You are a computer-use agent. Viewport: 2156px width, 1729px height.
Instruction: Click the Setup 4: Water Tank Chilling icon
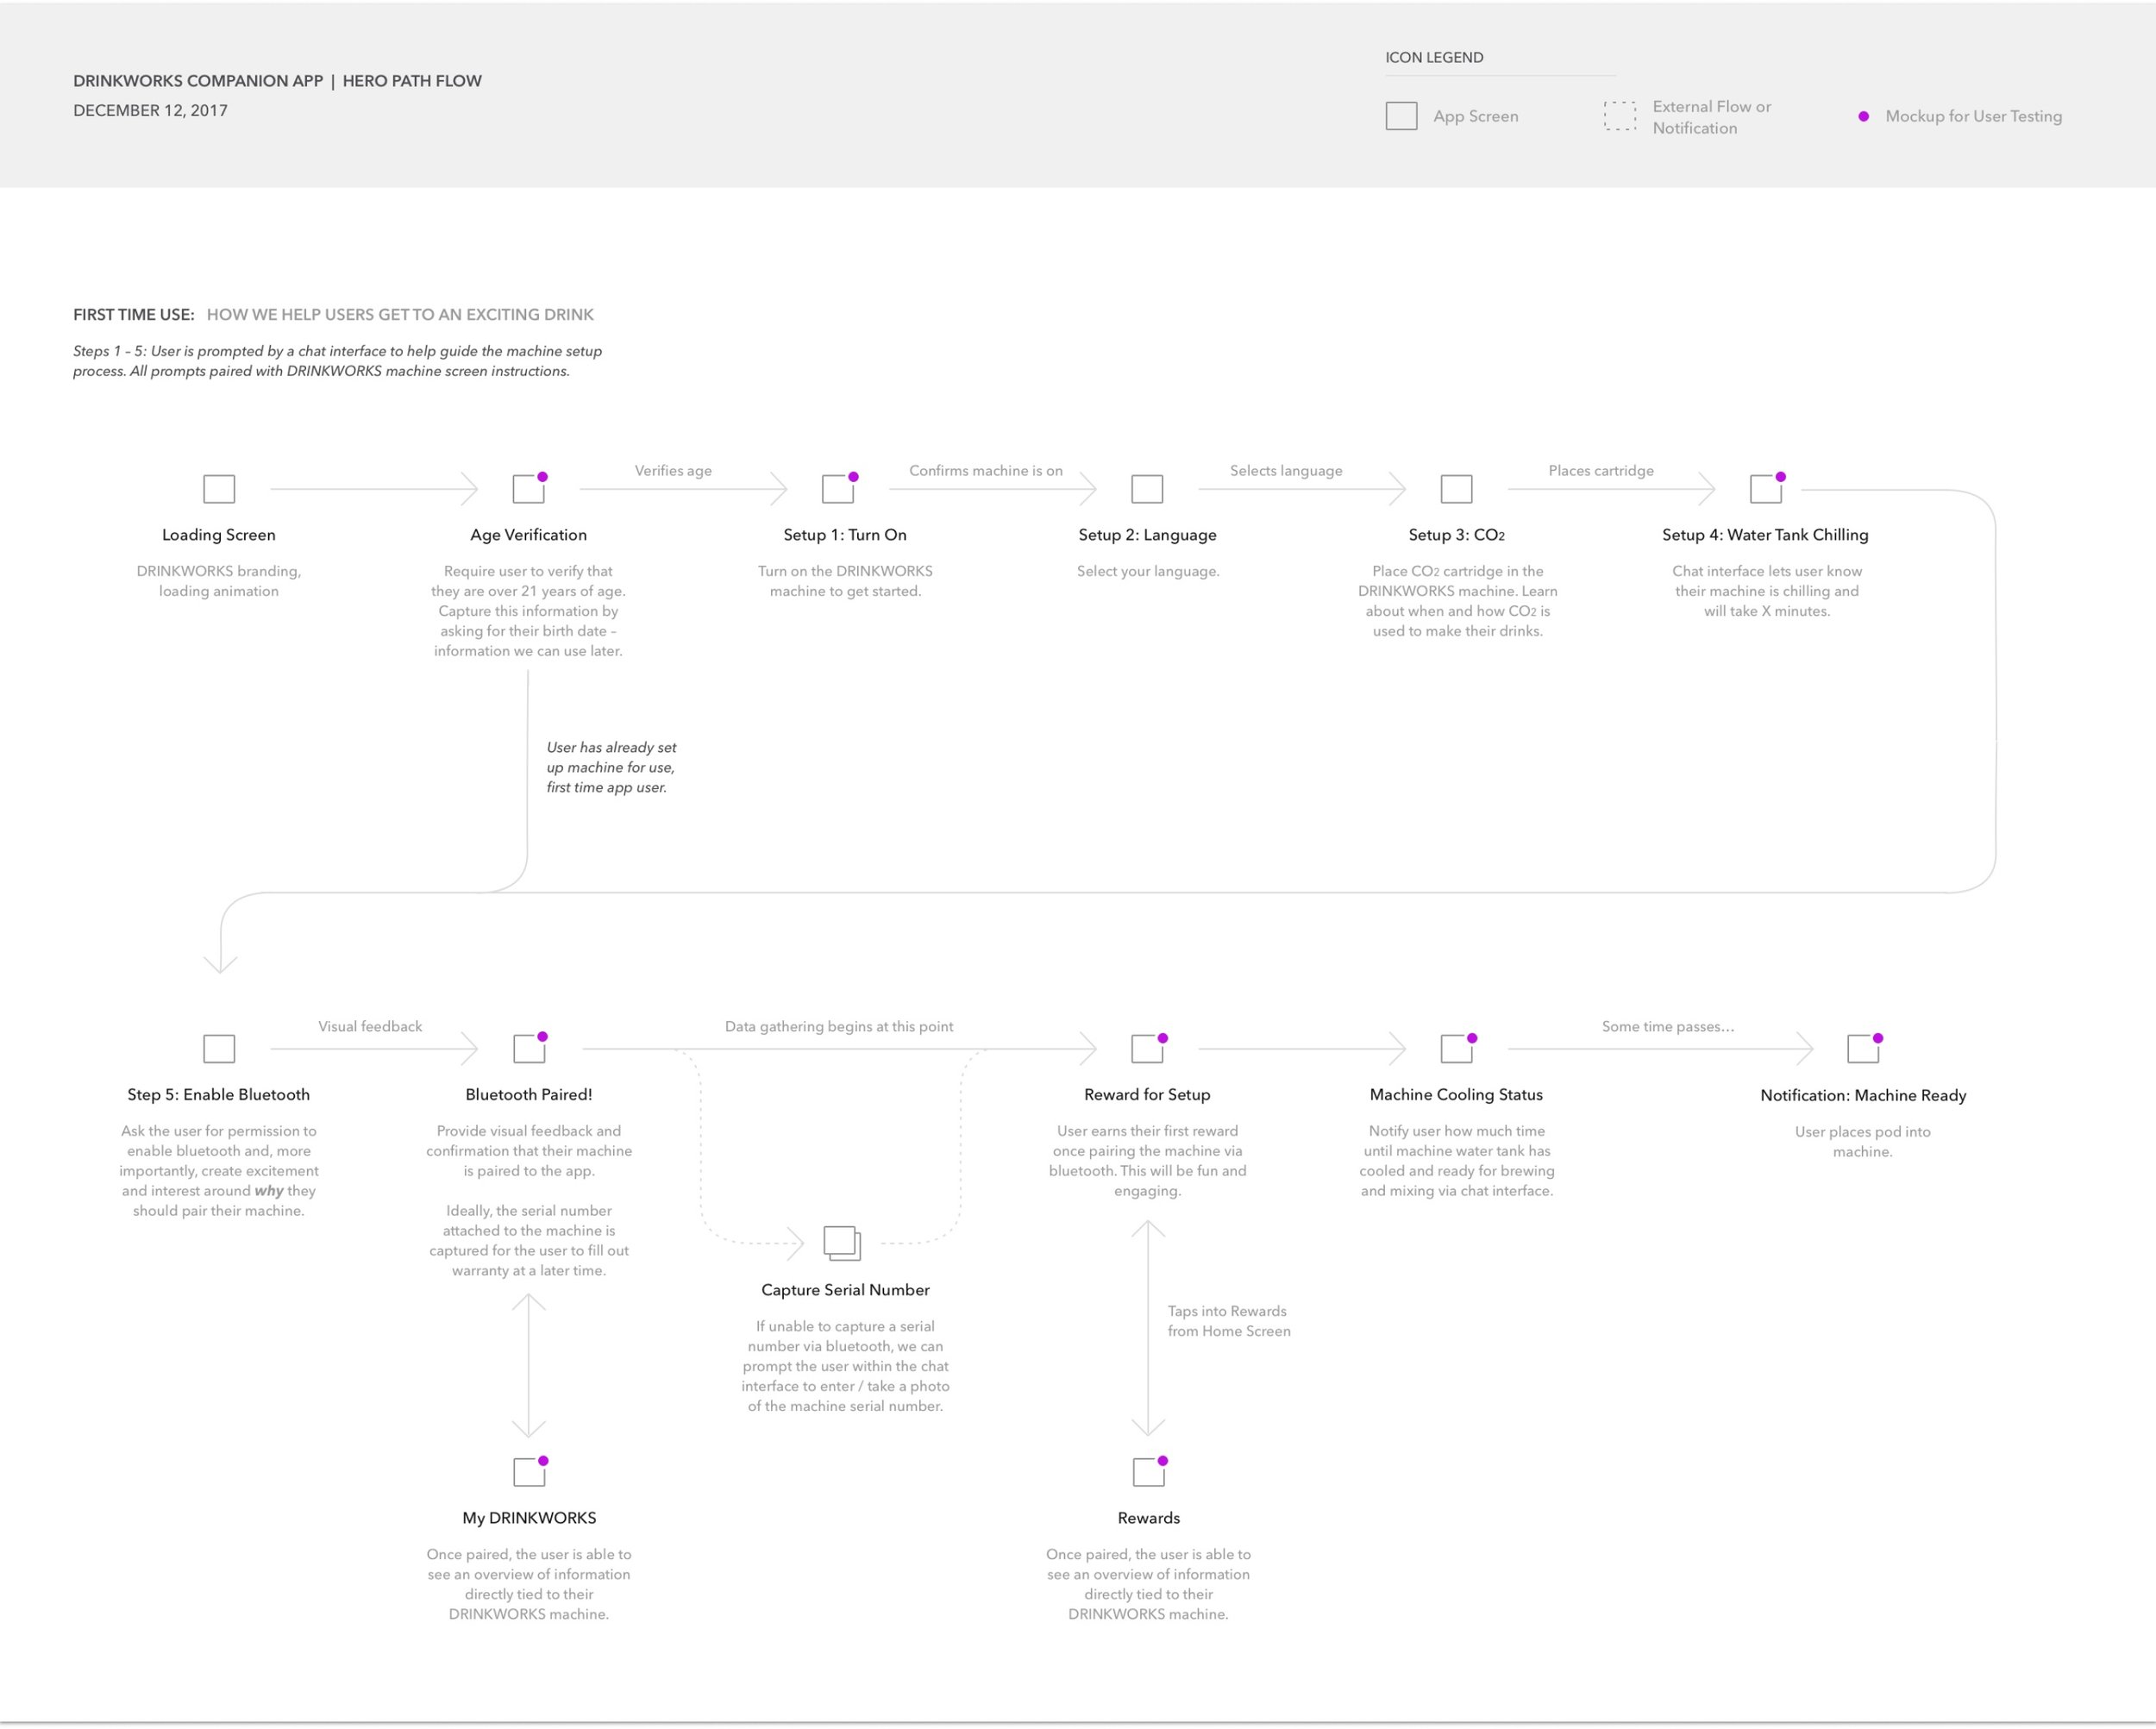pyautogui.click(x=1766, y=489)
